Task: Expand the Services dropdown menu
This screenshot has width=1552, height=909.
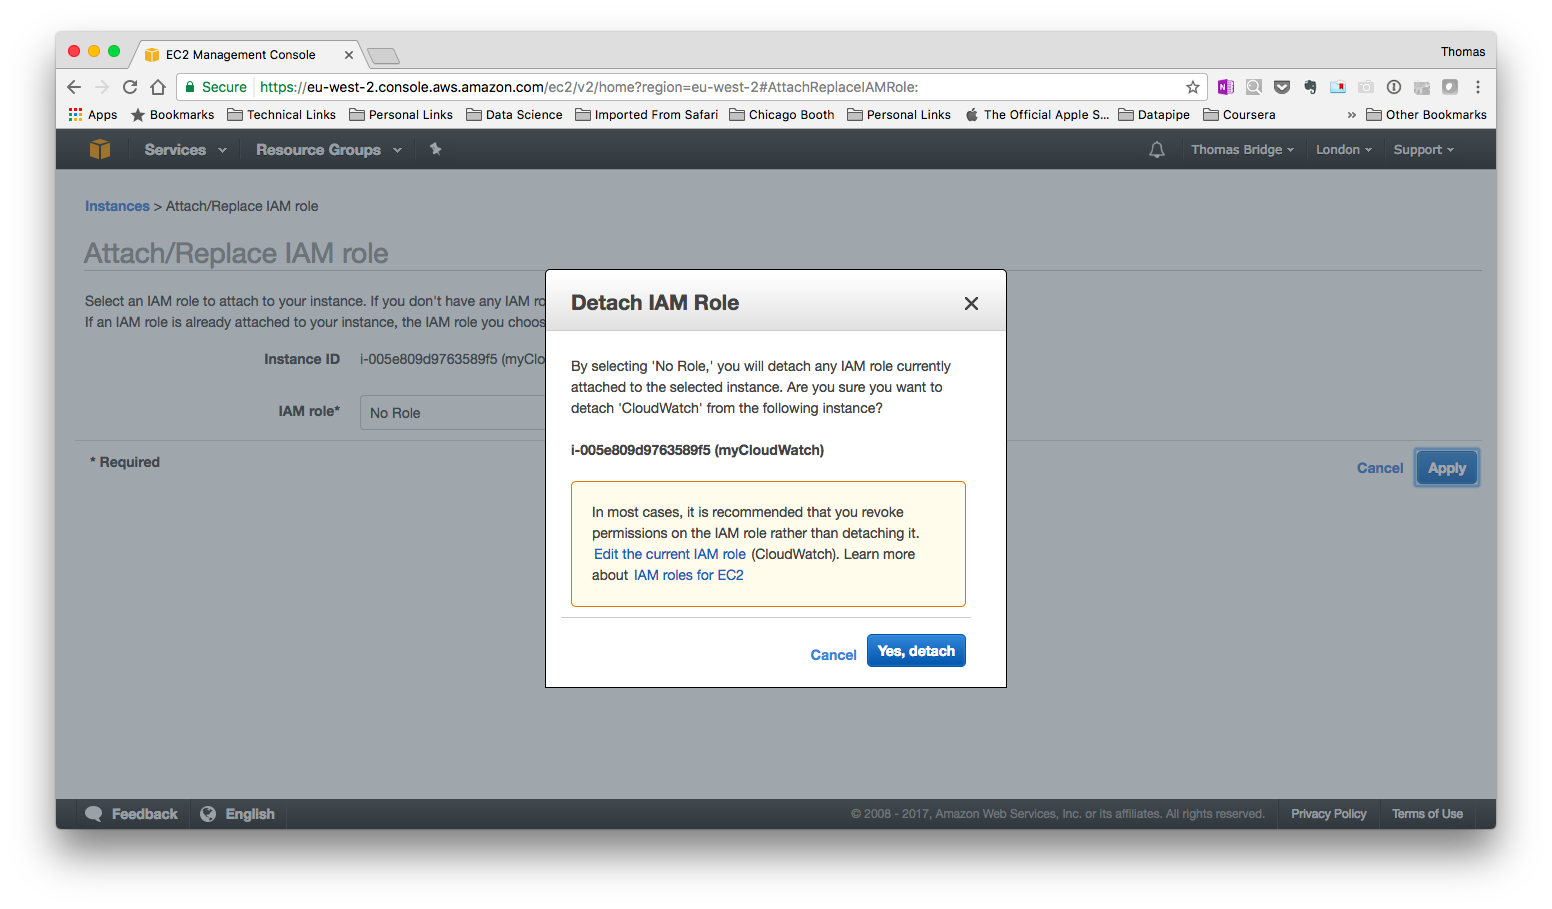Action: click(x=185, y=150)
